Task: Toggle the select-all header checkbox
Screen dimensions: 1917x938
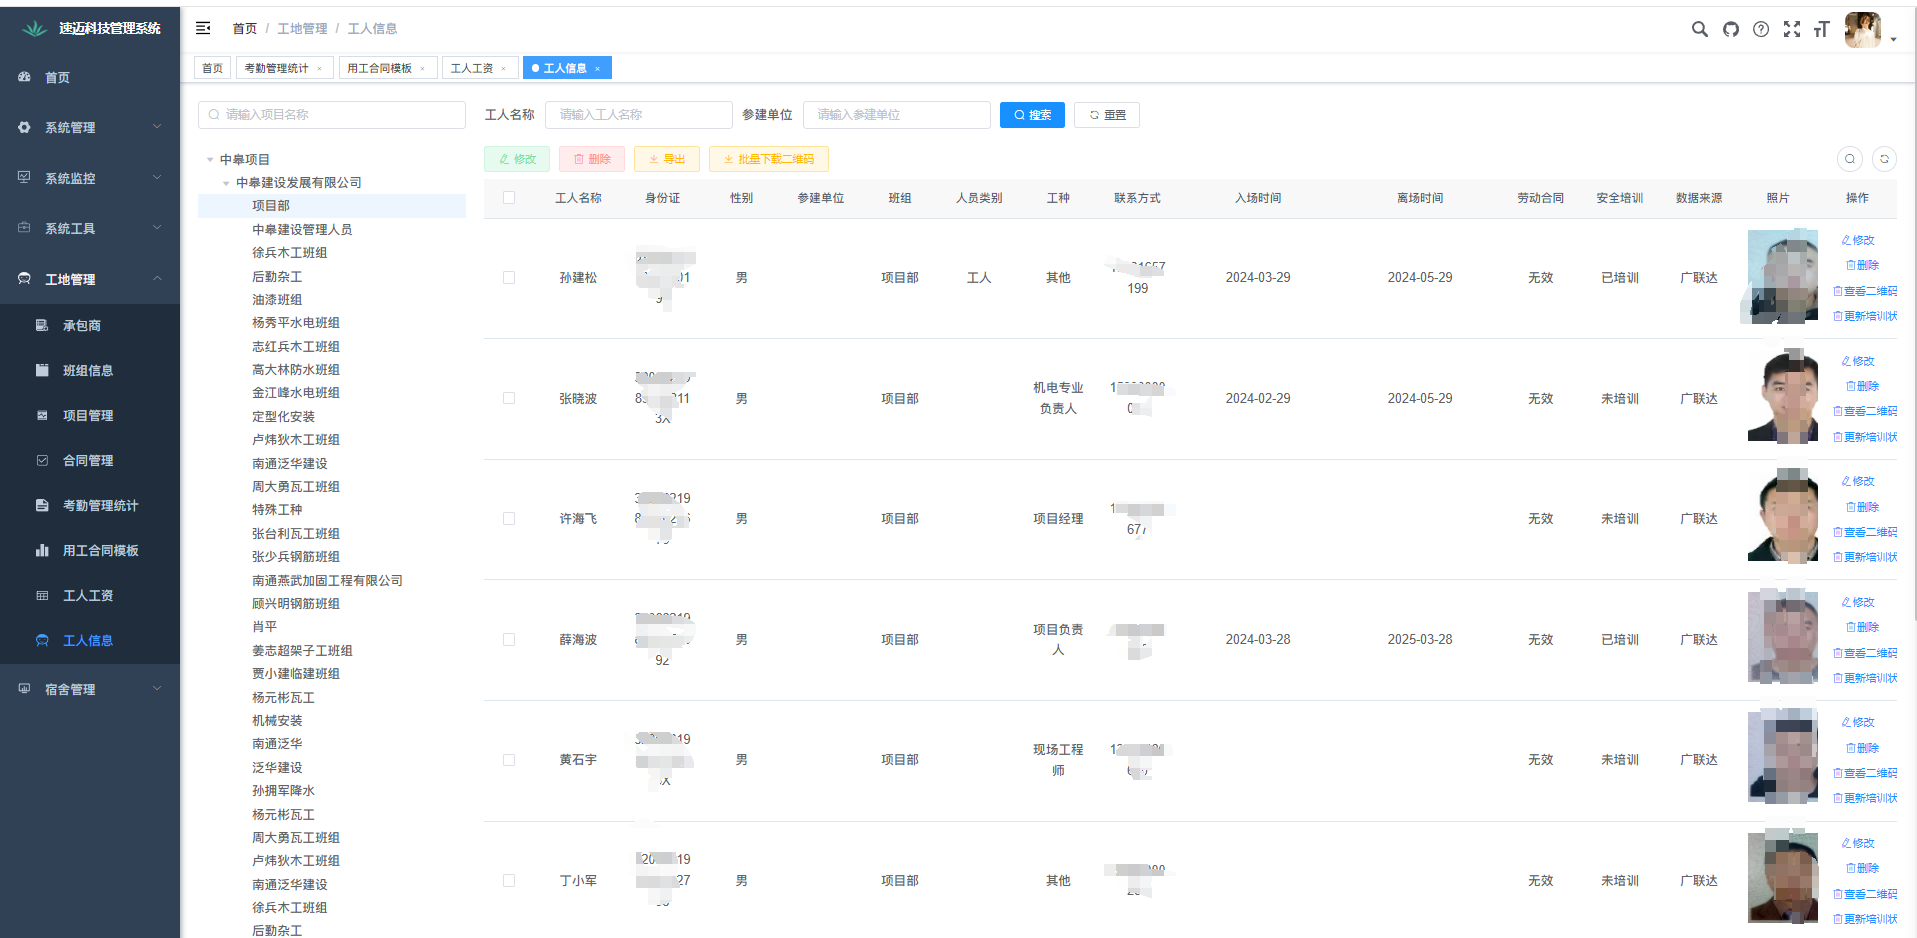Action: pos(509,198)
